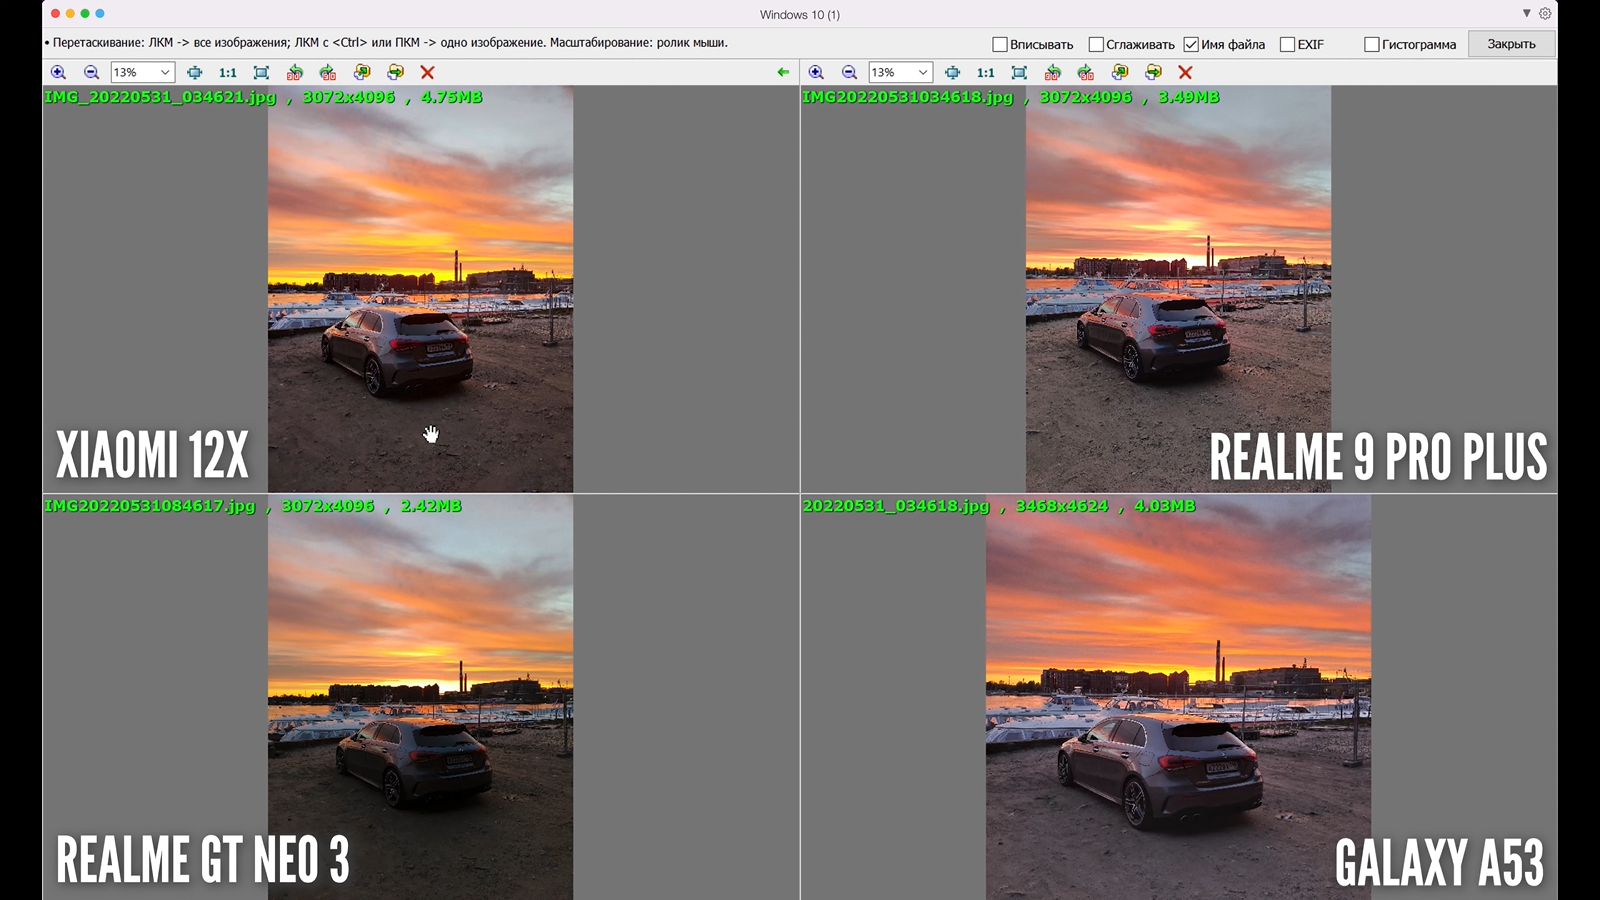Rotate left pane image 90° counterclockwise

click(x=294, y=72)
